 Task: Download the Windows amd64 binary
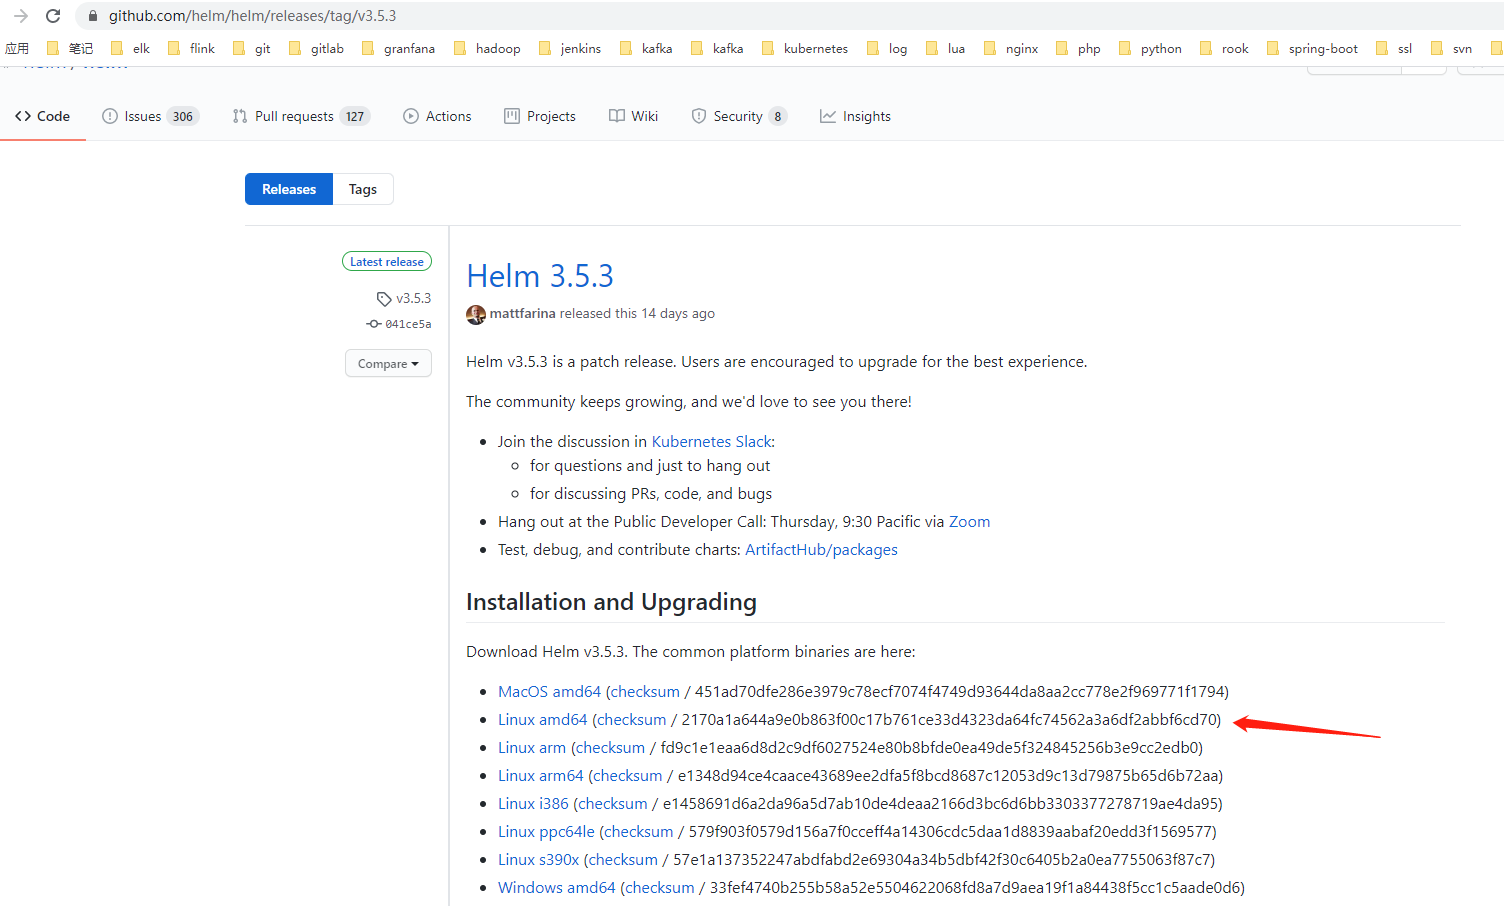(x=556, y=887)
